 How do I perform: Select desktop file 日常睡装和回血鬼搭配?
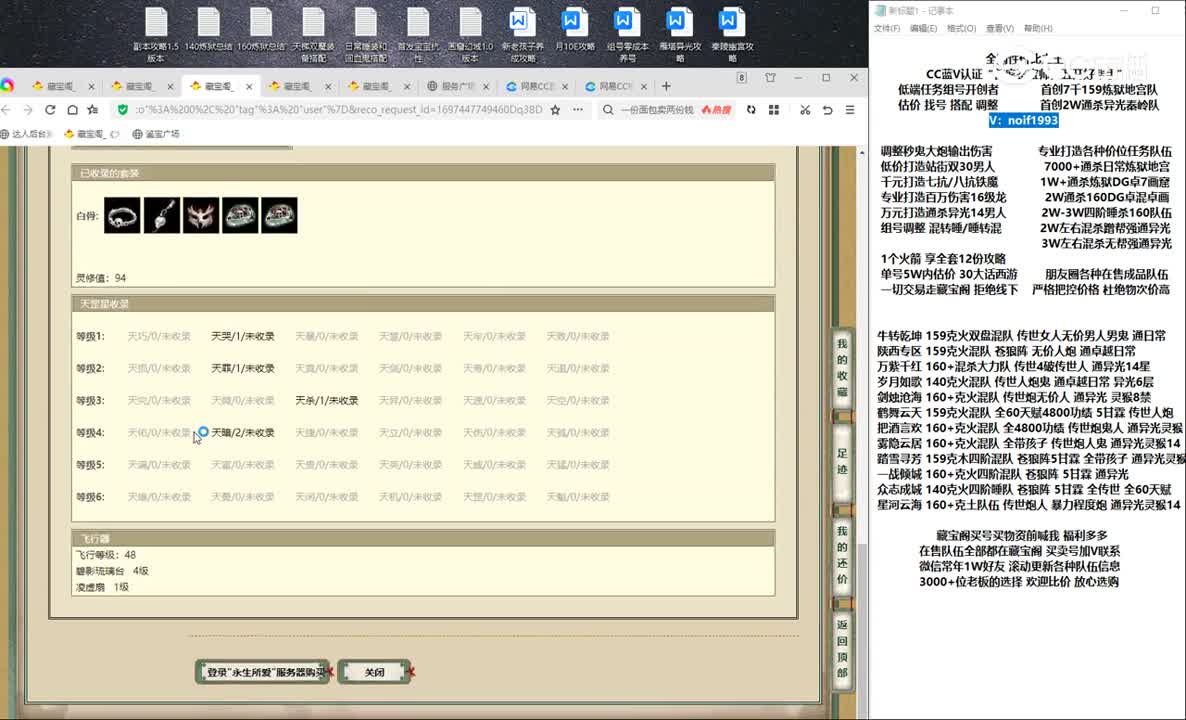tap(365, 35)
